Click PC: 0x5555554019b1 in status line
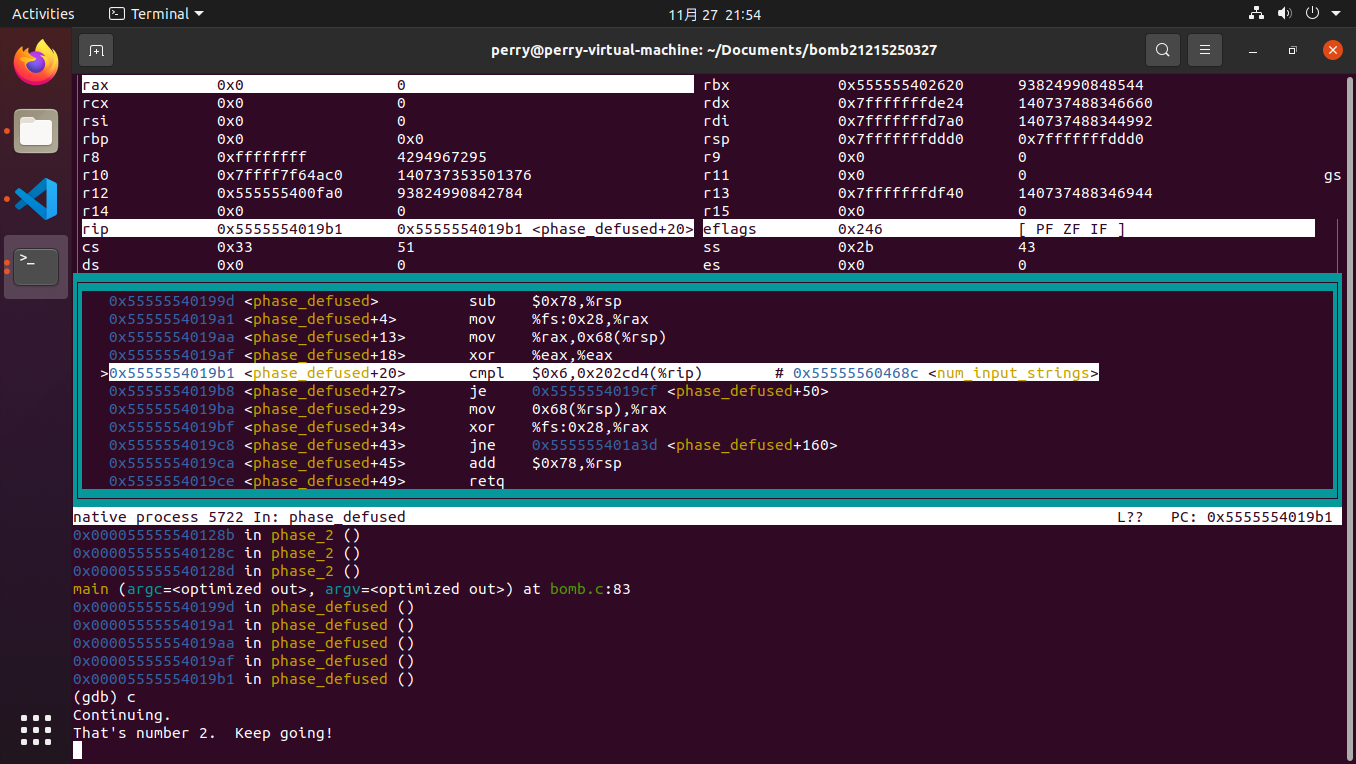 [1251, 517]
